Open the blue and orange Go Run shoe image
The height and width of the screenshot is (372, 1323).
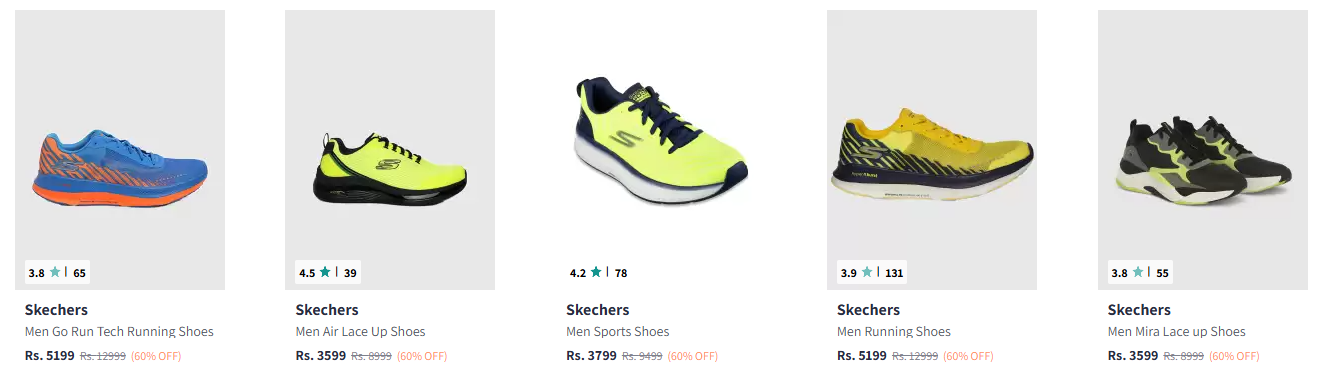point(120,150)
